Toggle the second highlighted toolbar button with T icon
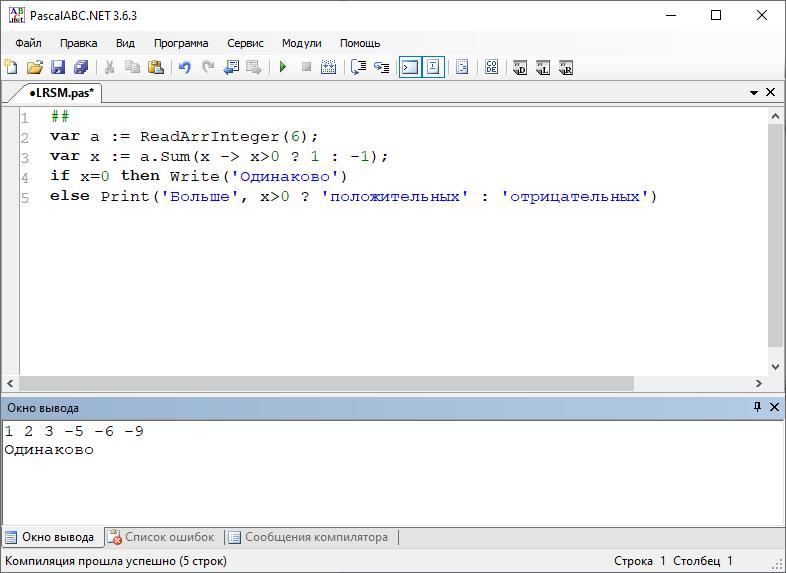This screenshot has height=573, width=786. click(x=433, y=67)
